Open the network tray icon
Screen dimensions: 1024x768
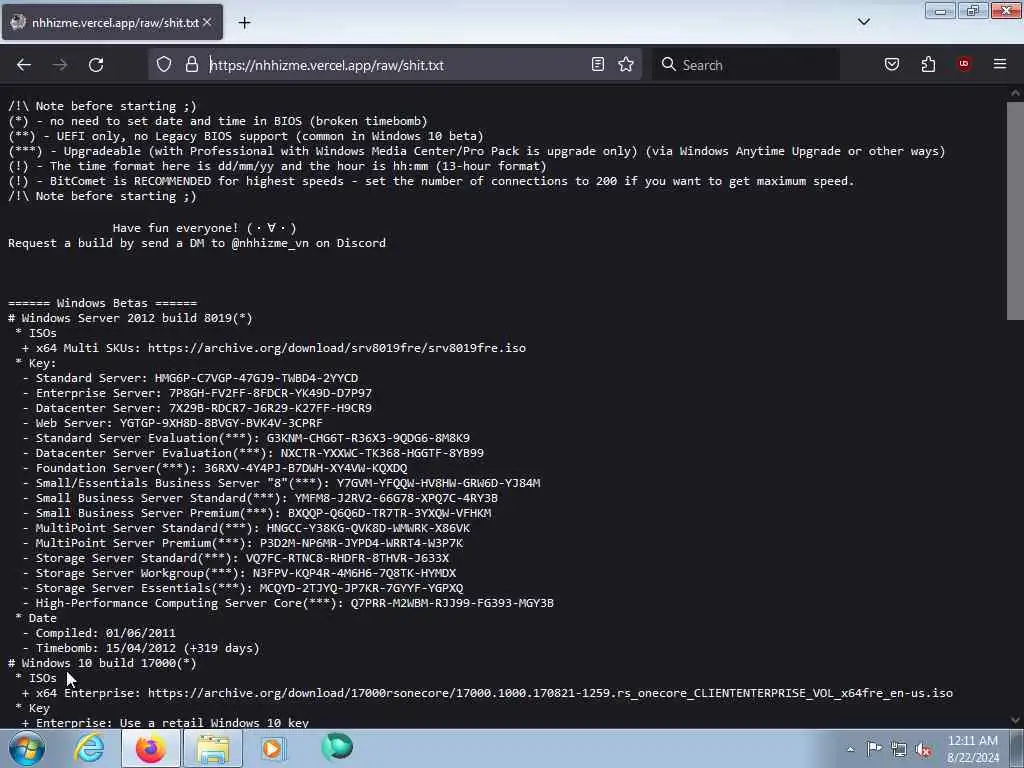point(899,750)
